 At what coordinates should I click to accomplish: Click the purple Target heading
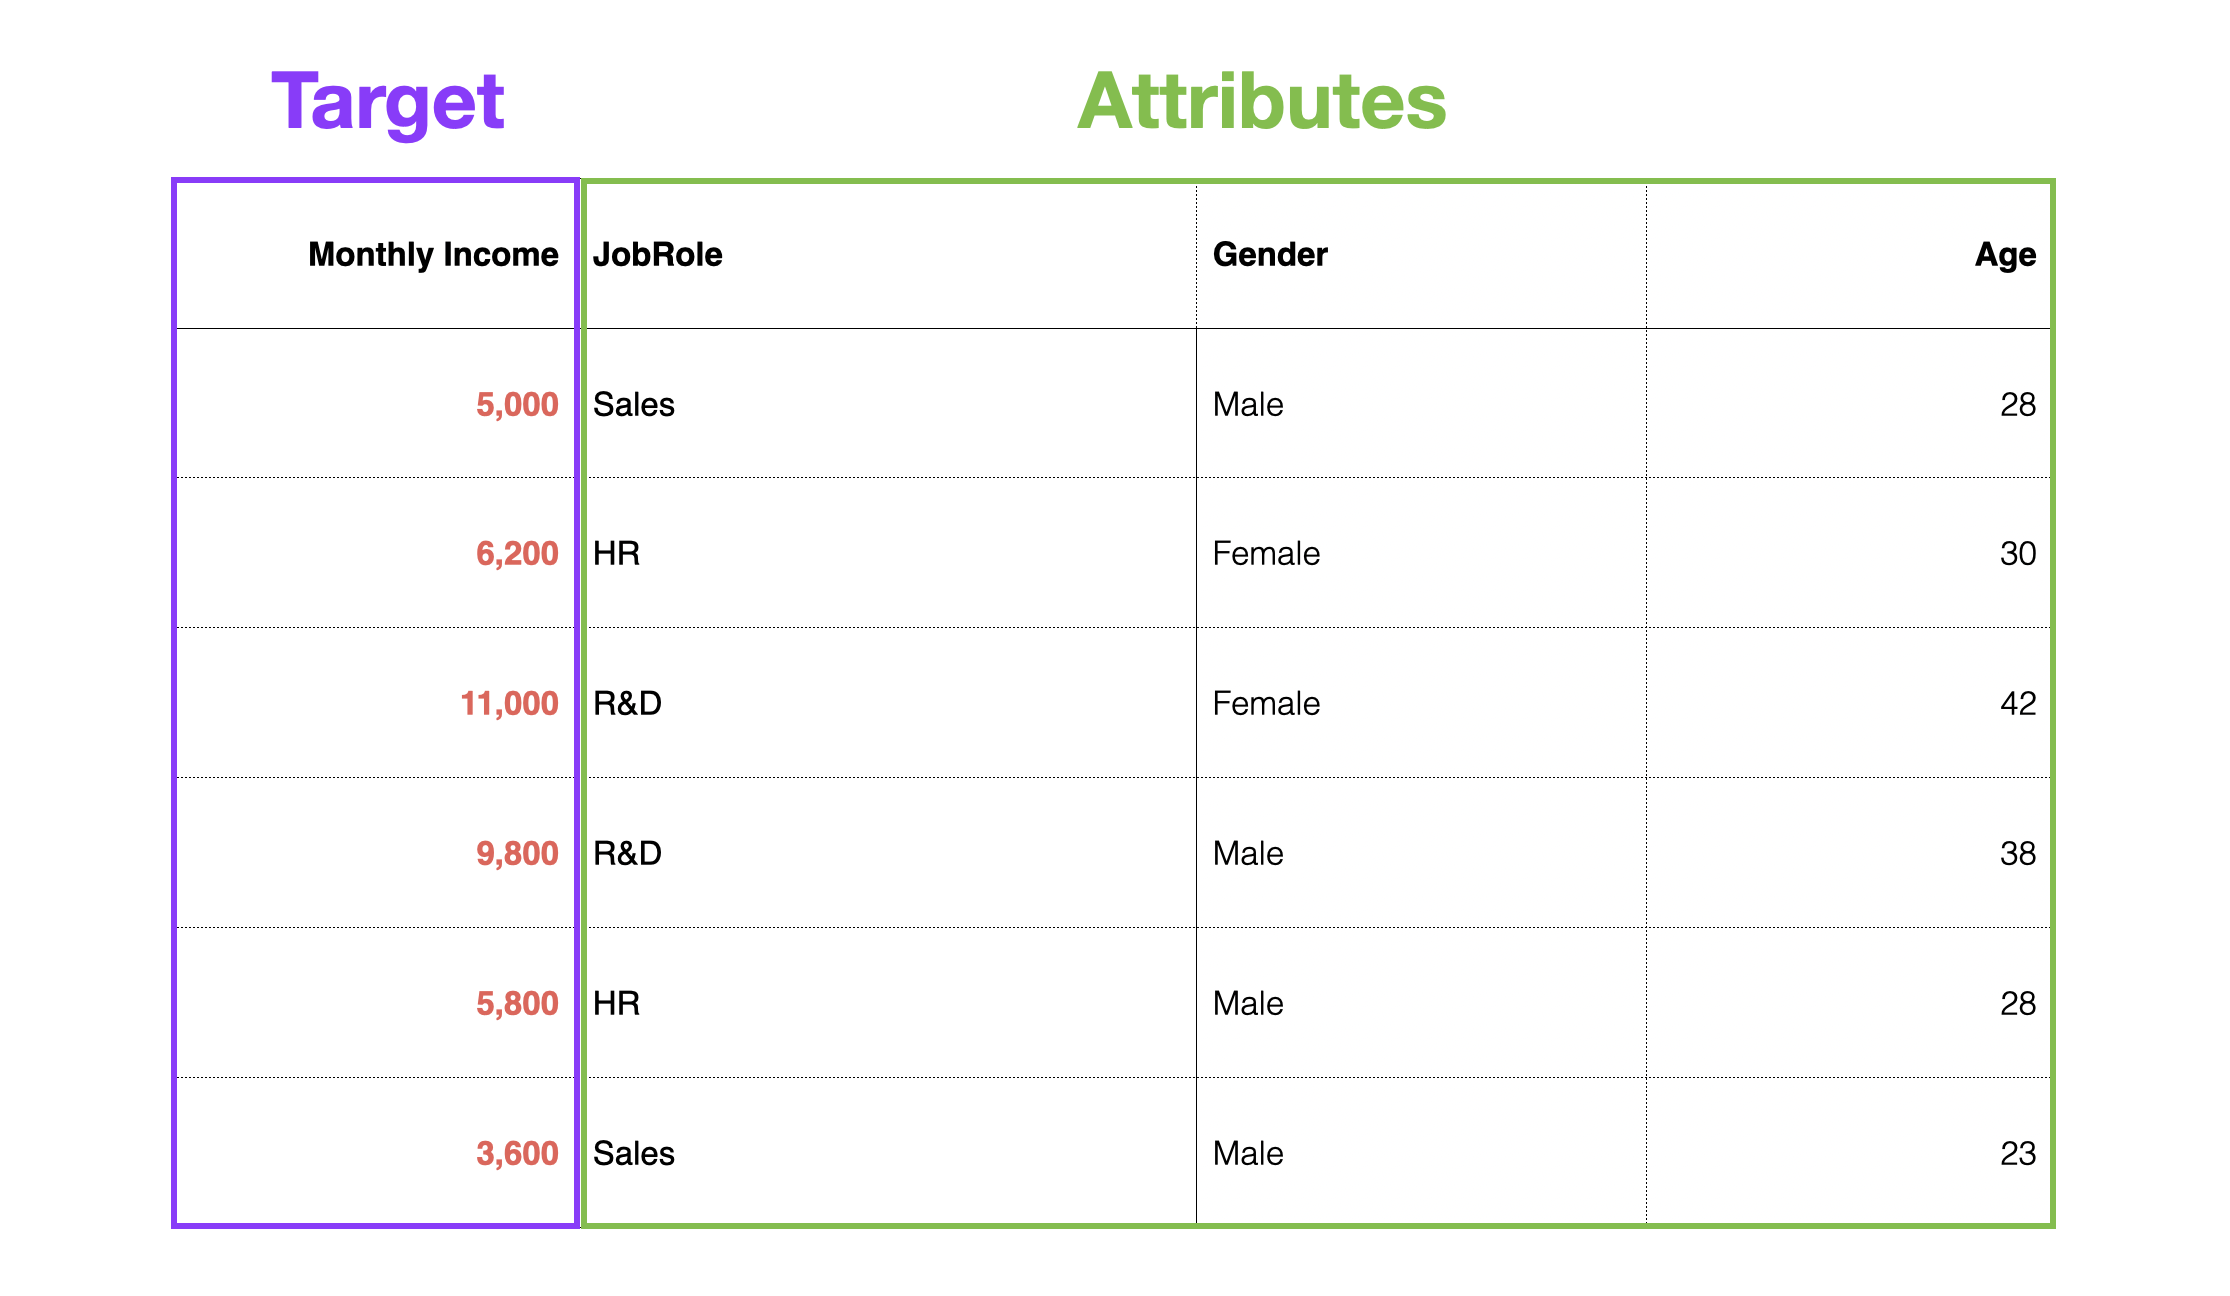[x=388, y=102]
